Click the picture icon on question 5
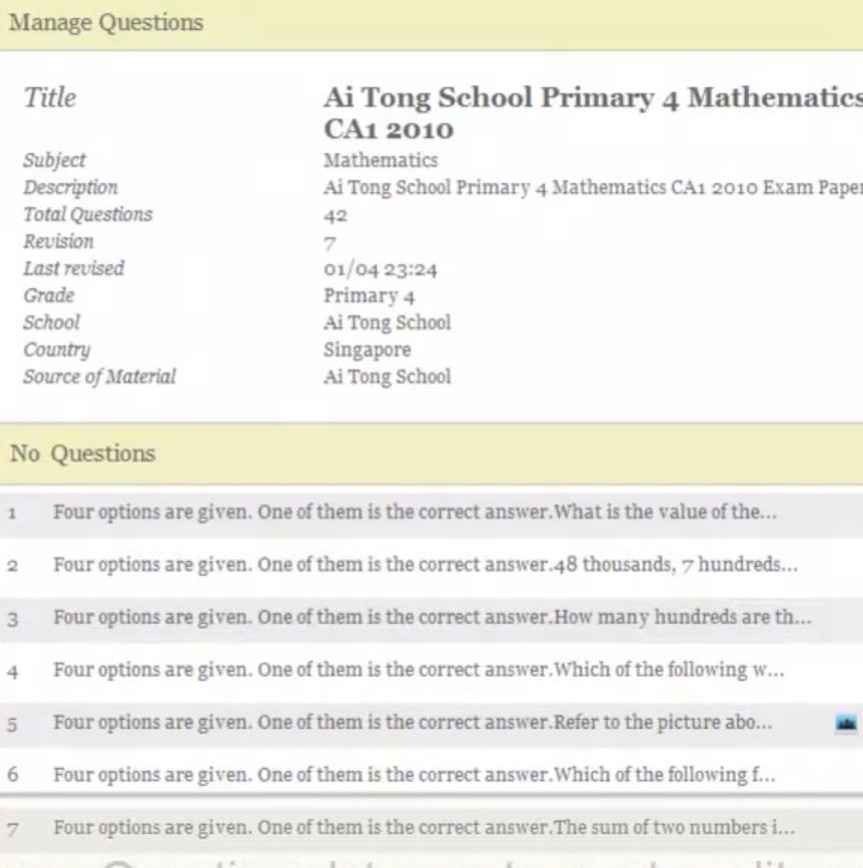The width and height of the screenshot is (863, 868). [x=846, y=723]
